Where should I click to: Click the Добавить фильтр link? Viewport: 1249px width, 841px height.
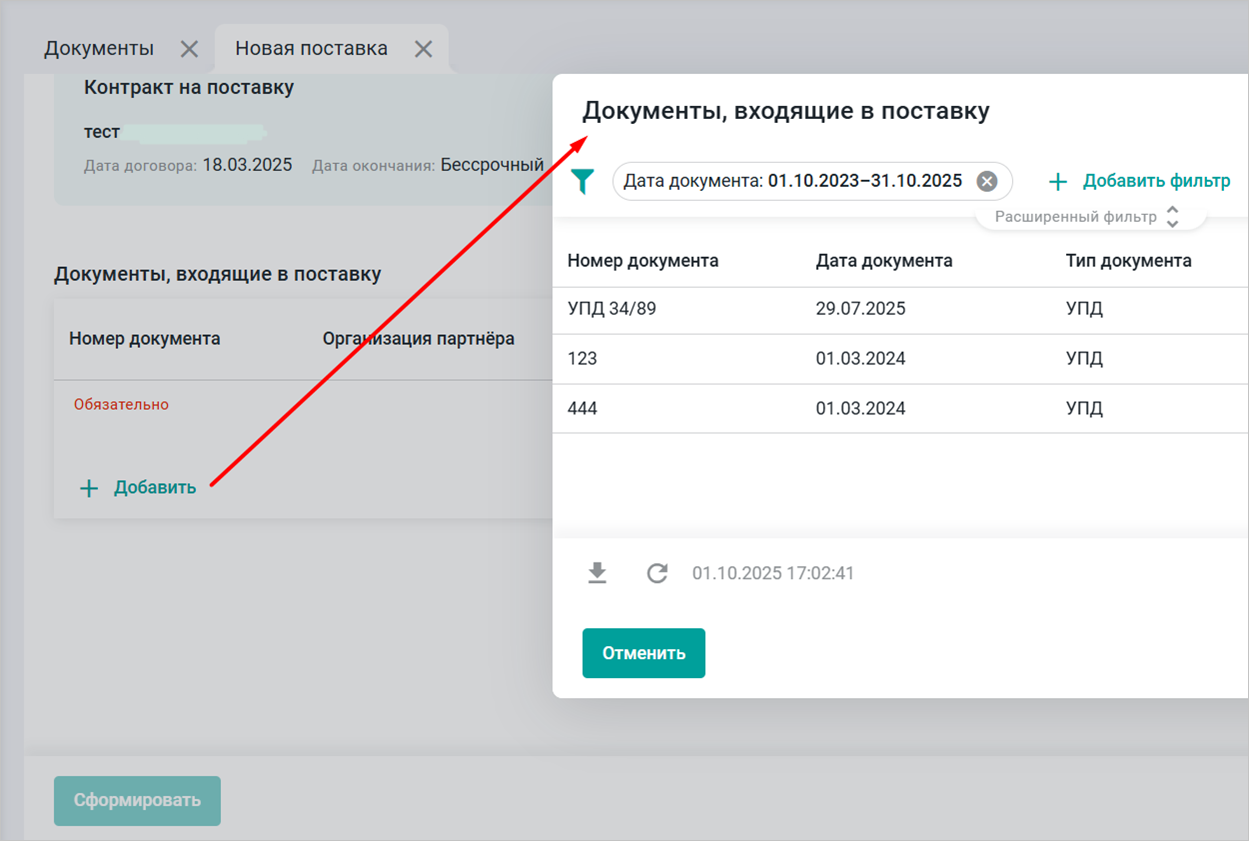tap(1156, 181)
